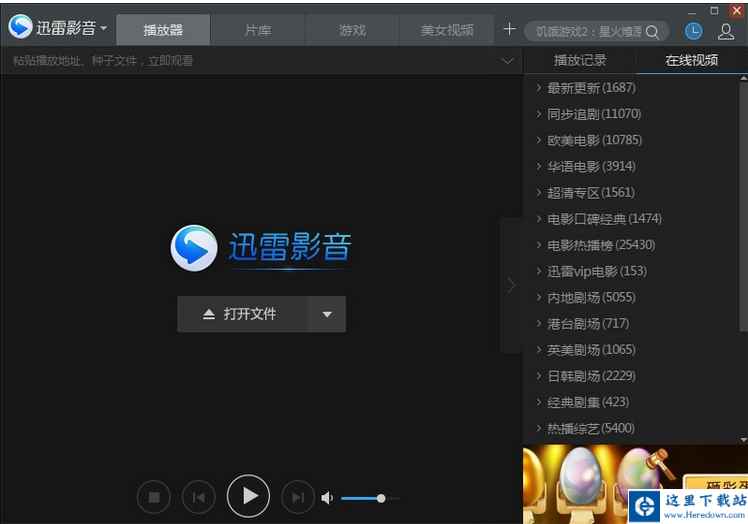Image resolution: width=748 pixels, height=524 pixels.
Task: Switch to the 在线视频 tab
Action: coord(692,60)
